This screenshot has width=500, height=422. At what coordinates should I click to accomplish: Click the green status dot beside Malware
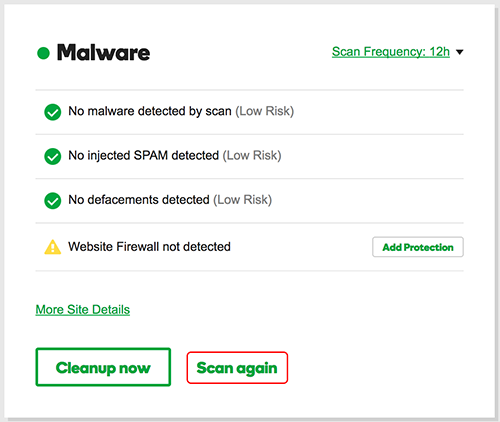point(43,53)
